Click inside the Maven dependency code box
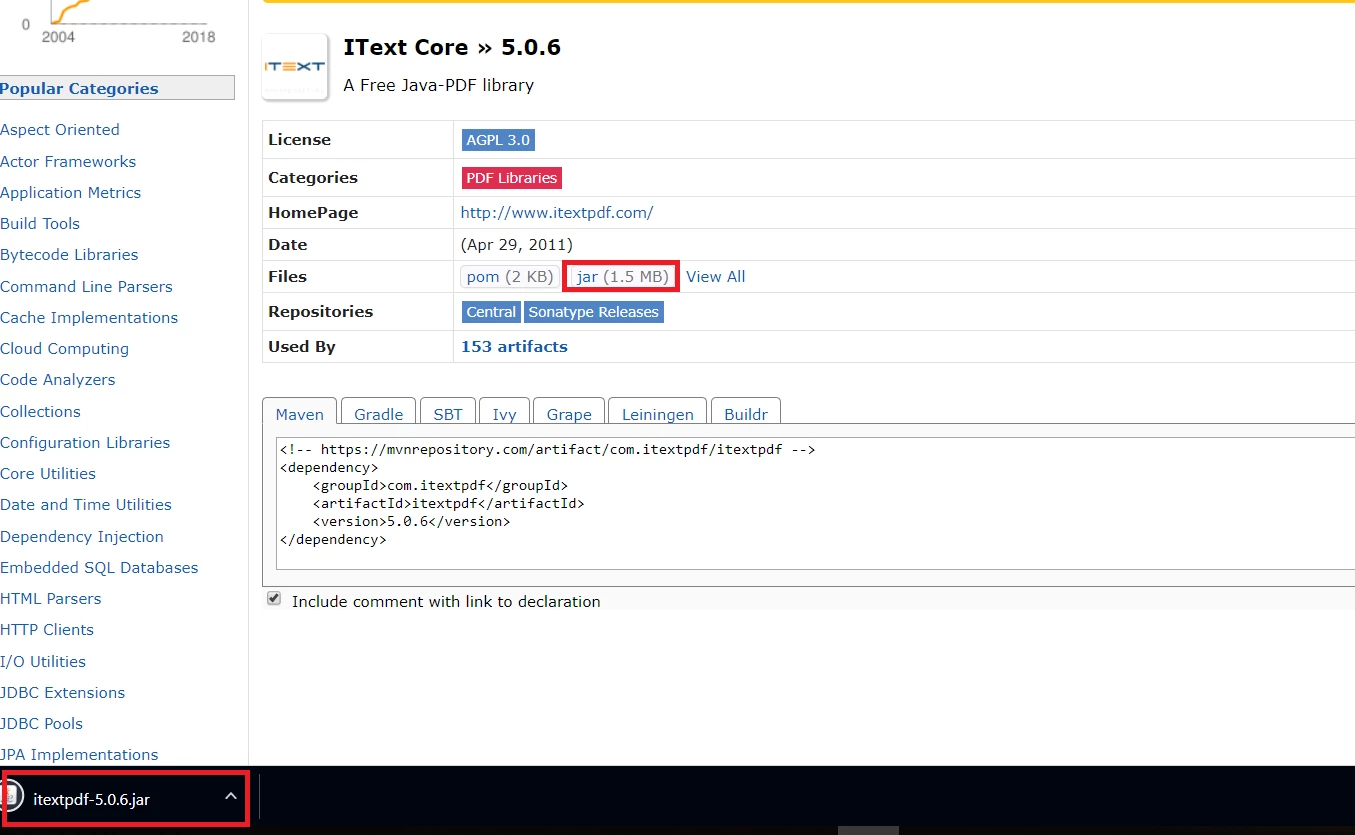The width and height of the screenshot is (1355, 835). coord(815,502)
